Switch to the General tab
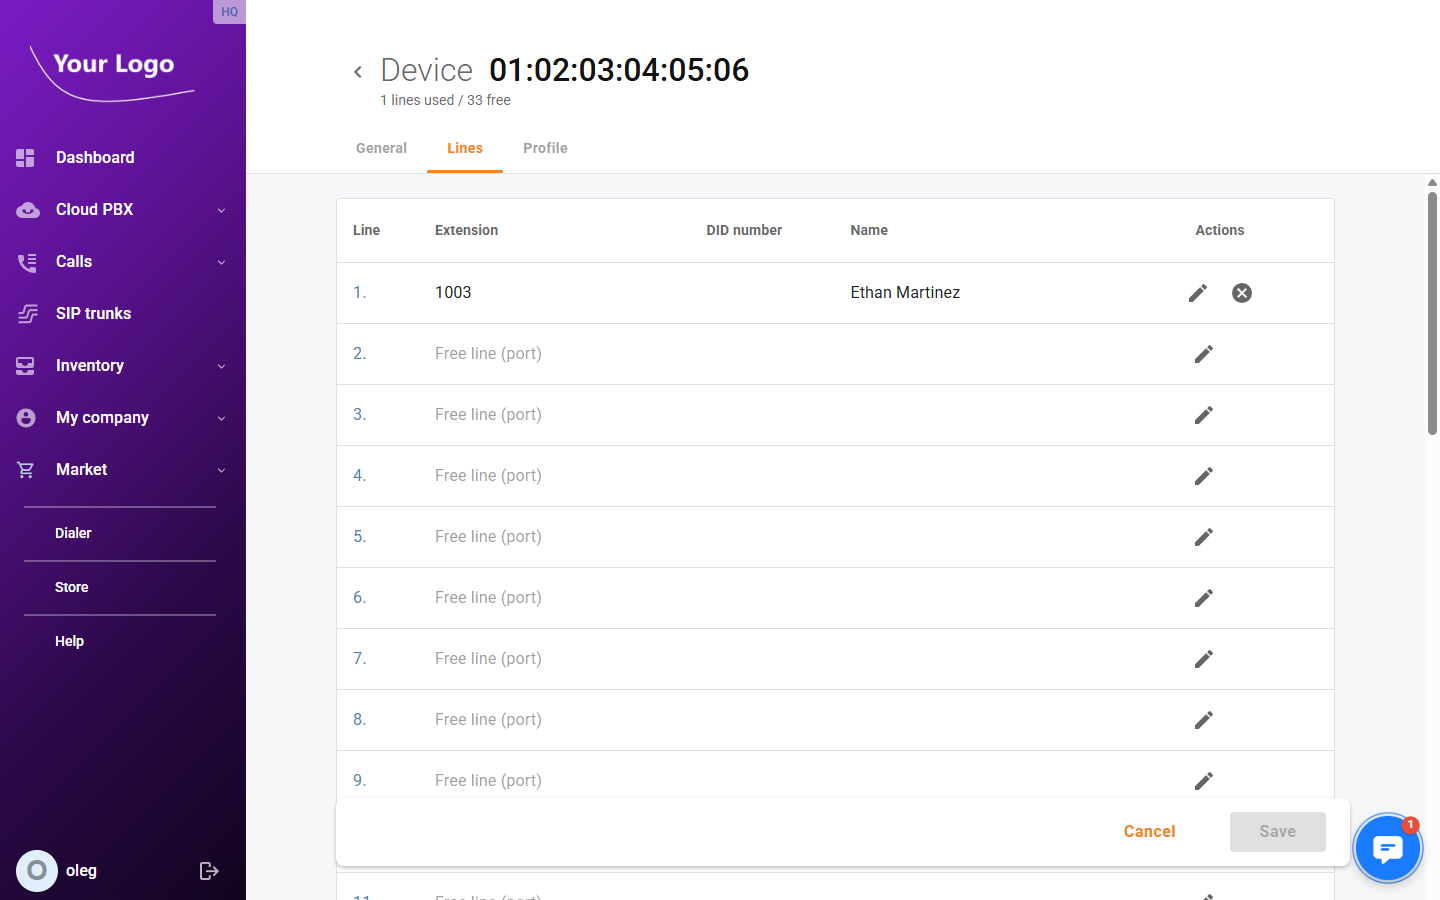This screenshot has height=900, width=1440. click(x=381, y=148)
